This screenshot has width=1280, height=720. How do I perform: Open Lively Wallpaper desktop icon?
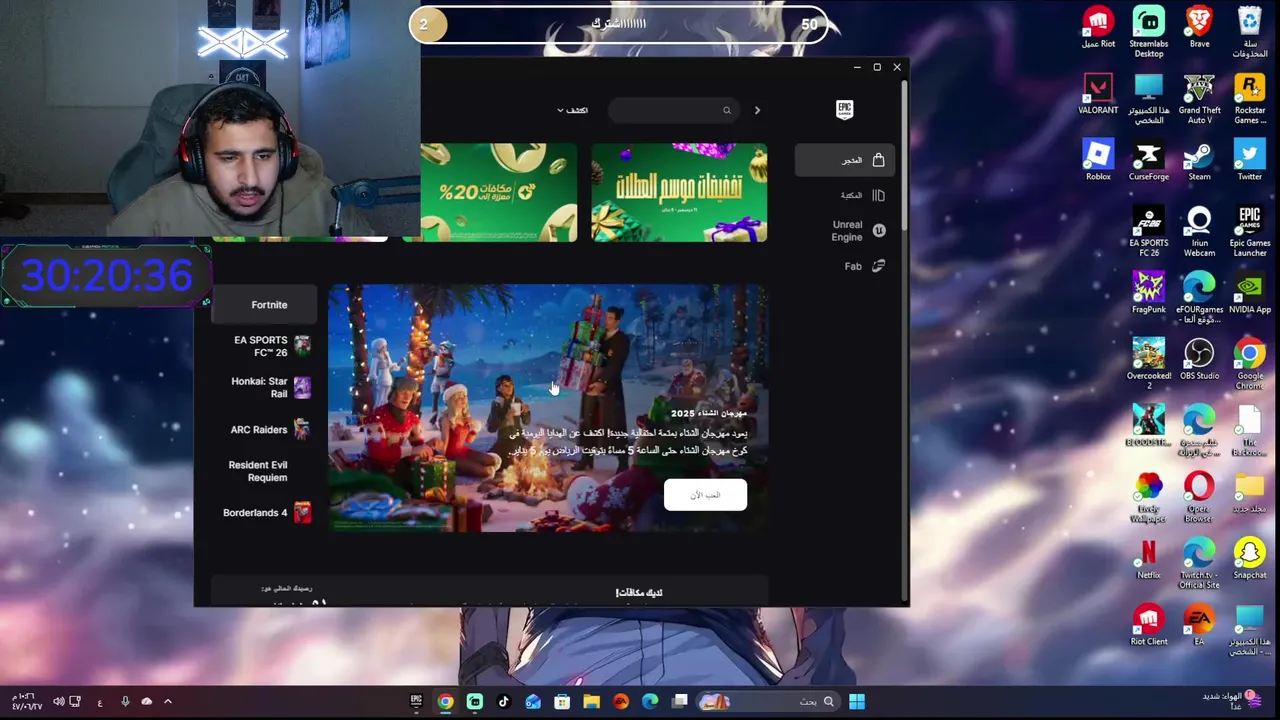click(1148, 498)
